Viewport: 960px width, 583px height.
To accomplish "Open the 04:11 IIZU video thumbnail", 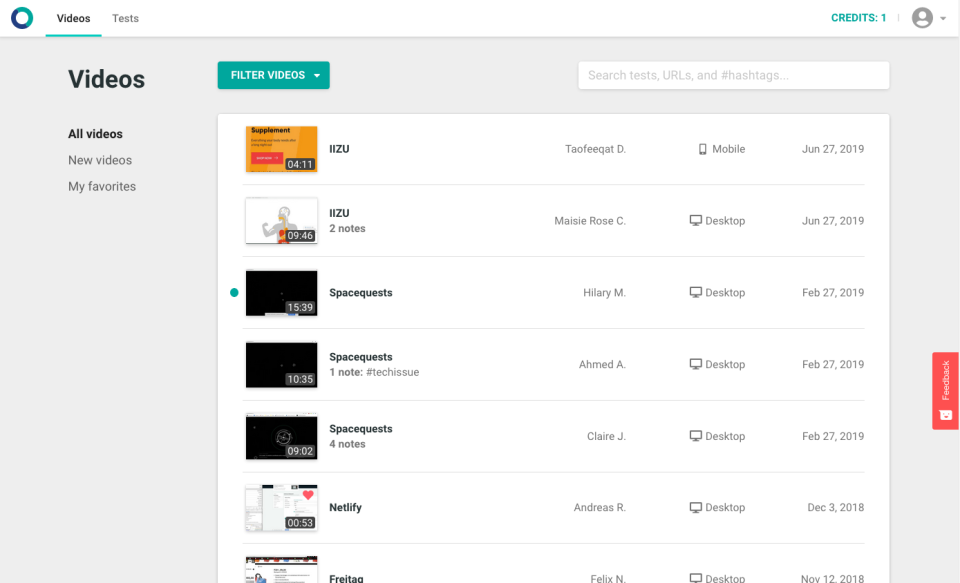I will click(x=281, y=149).
